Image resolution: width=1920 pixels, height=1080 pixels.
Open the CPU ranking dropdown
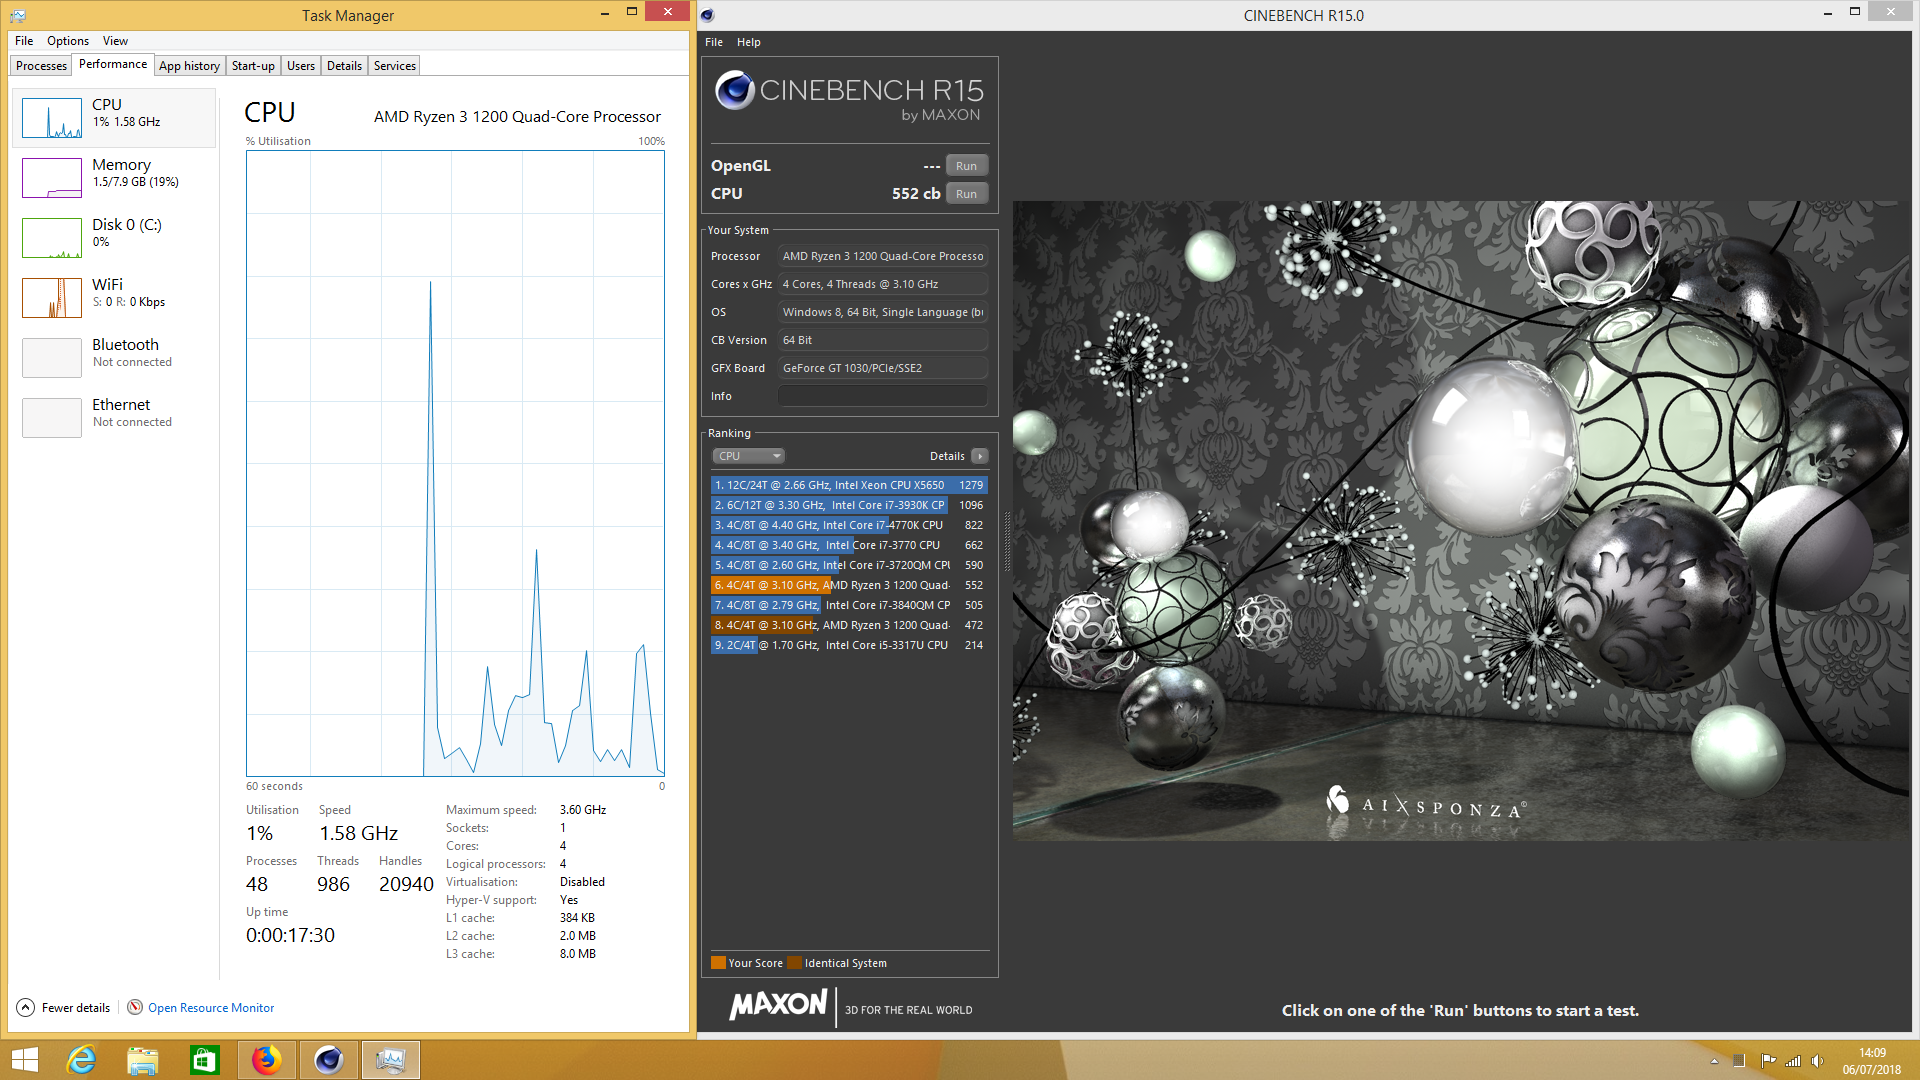pos(748,456)
